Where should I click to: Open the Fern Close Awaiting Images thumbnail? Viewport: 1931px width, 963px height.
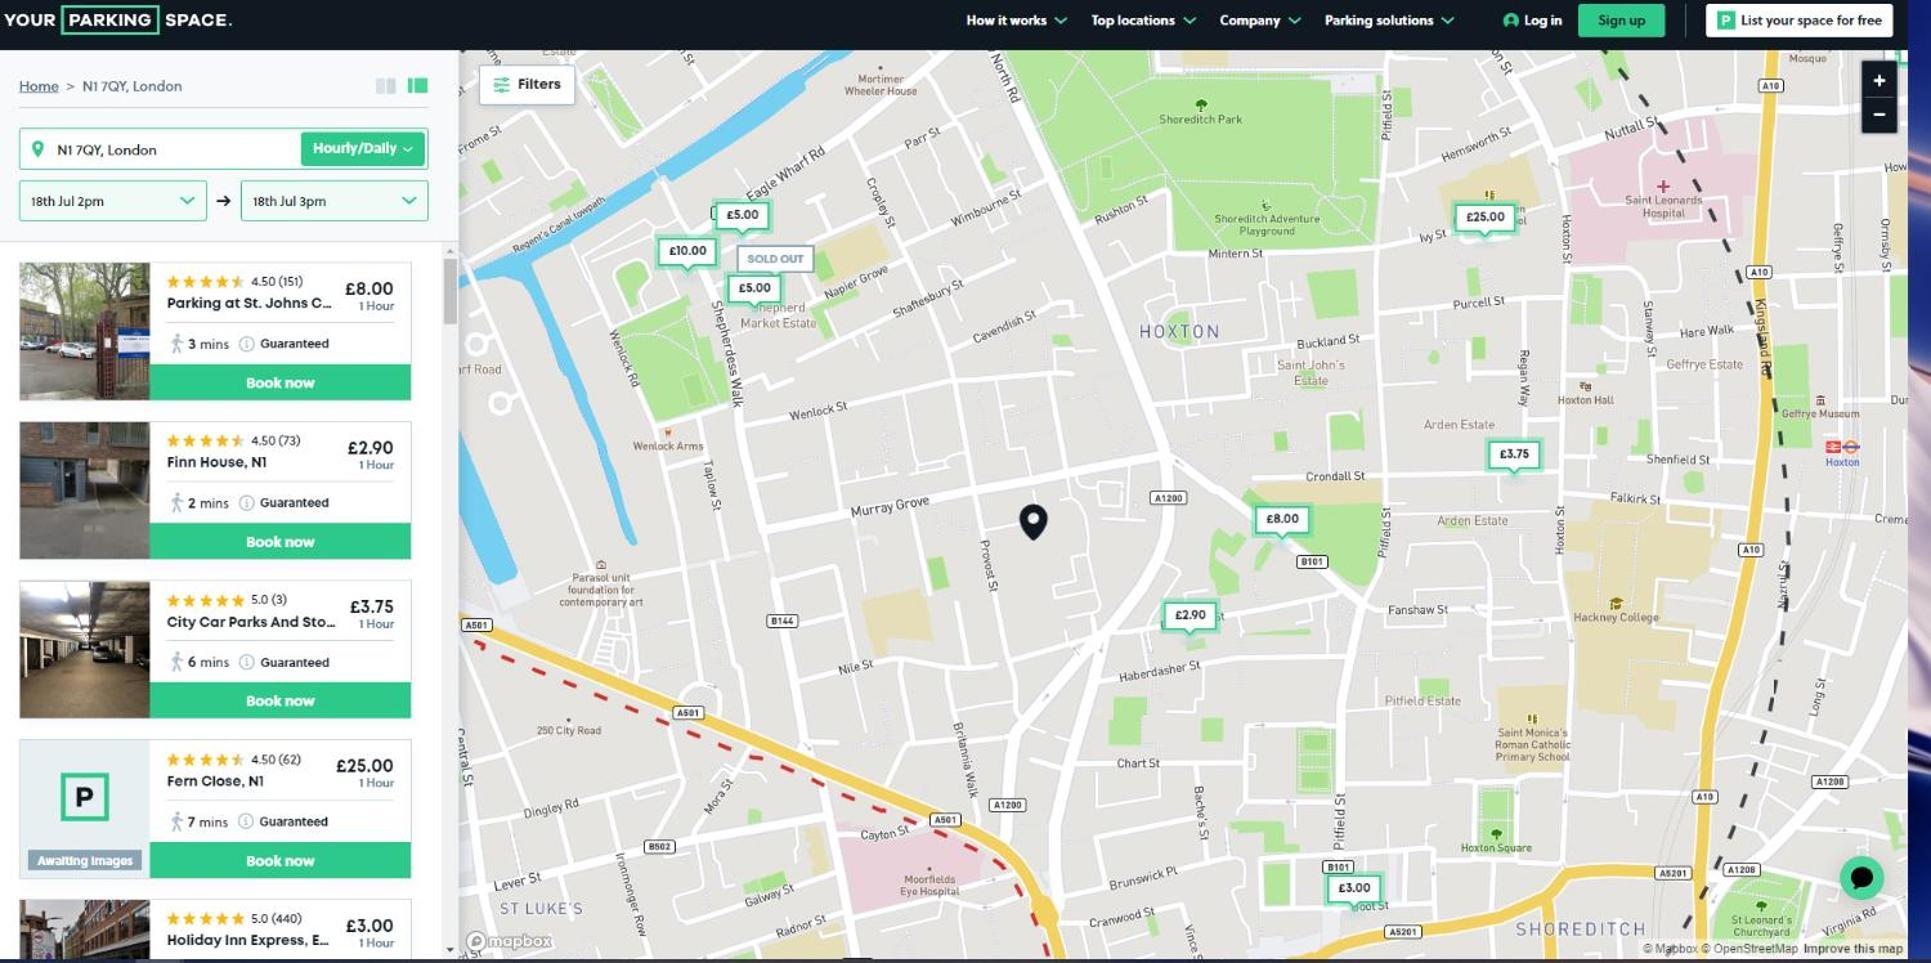pos(85,809)
